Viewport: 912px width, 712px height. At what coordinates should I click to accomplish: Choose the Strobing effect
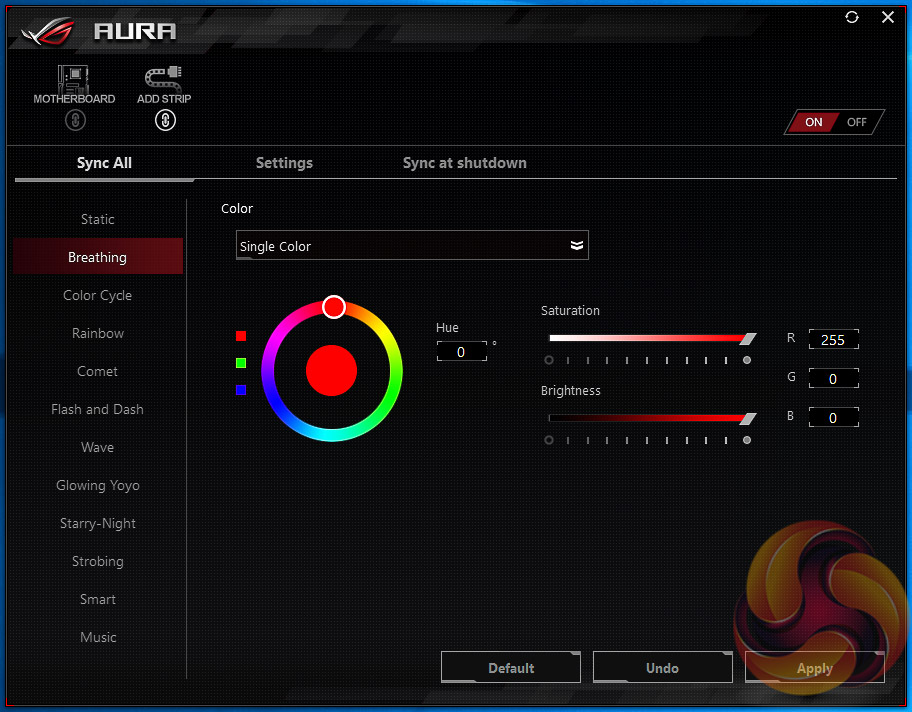click(98, 561)
